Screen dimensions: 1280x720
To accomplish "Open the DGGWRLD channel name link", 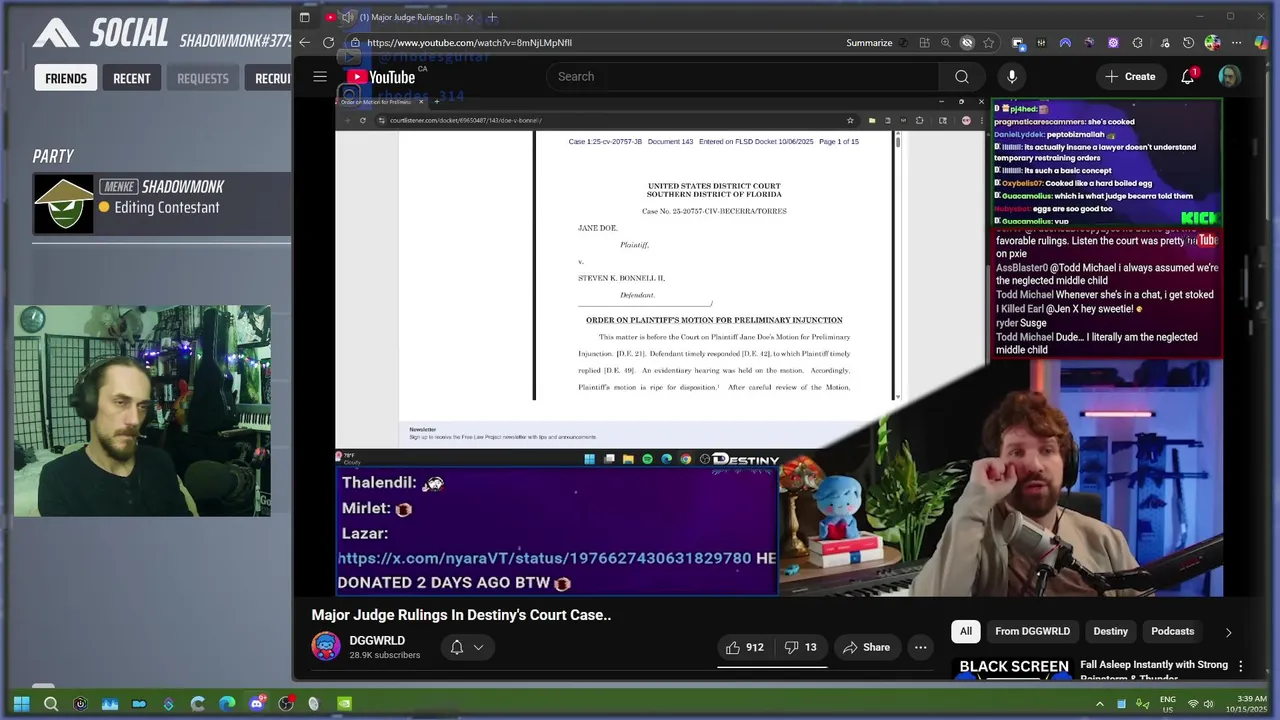I will [377, 641].
